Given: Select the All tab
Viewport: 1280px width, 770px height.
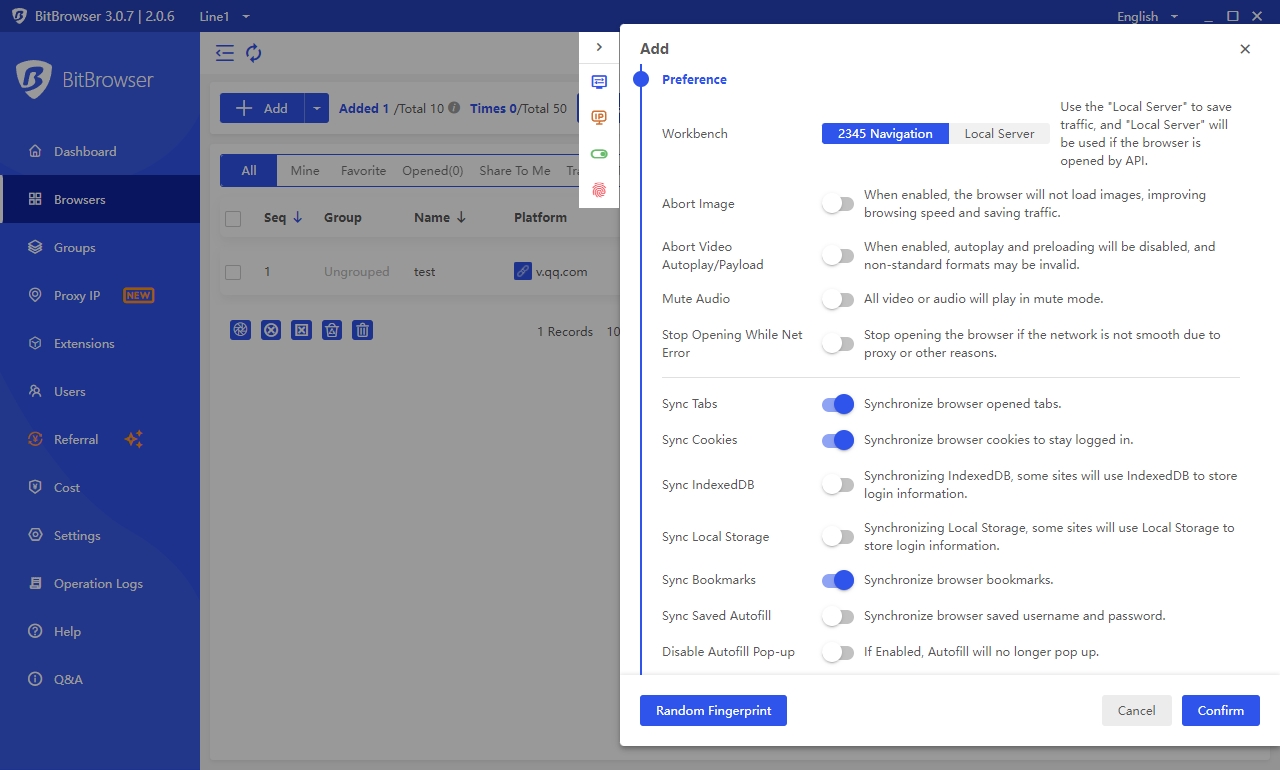Looking at the screenshot, I should tap(249, 171).
